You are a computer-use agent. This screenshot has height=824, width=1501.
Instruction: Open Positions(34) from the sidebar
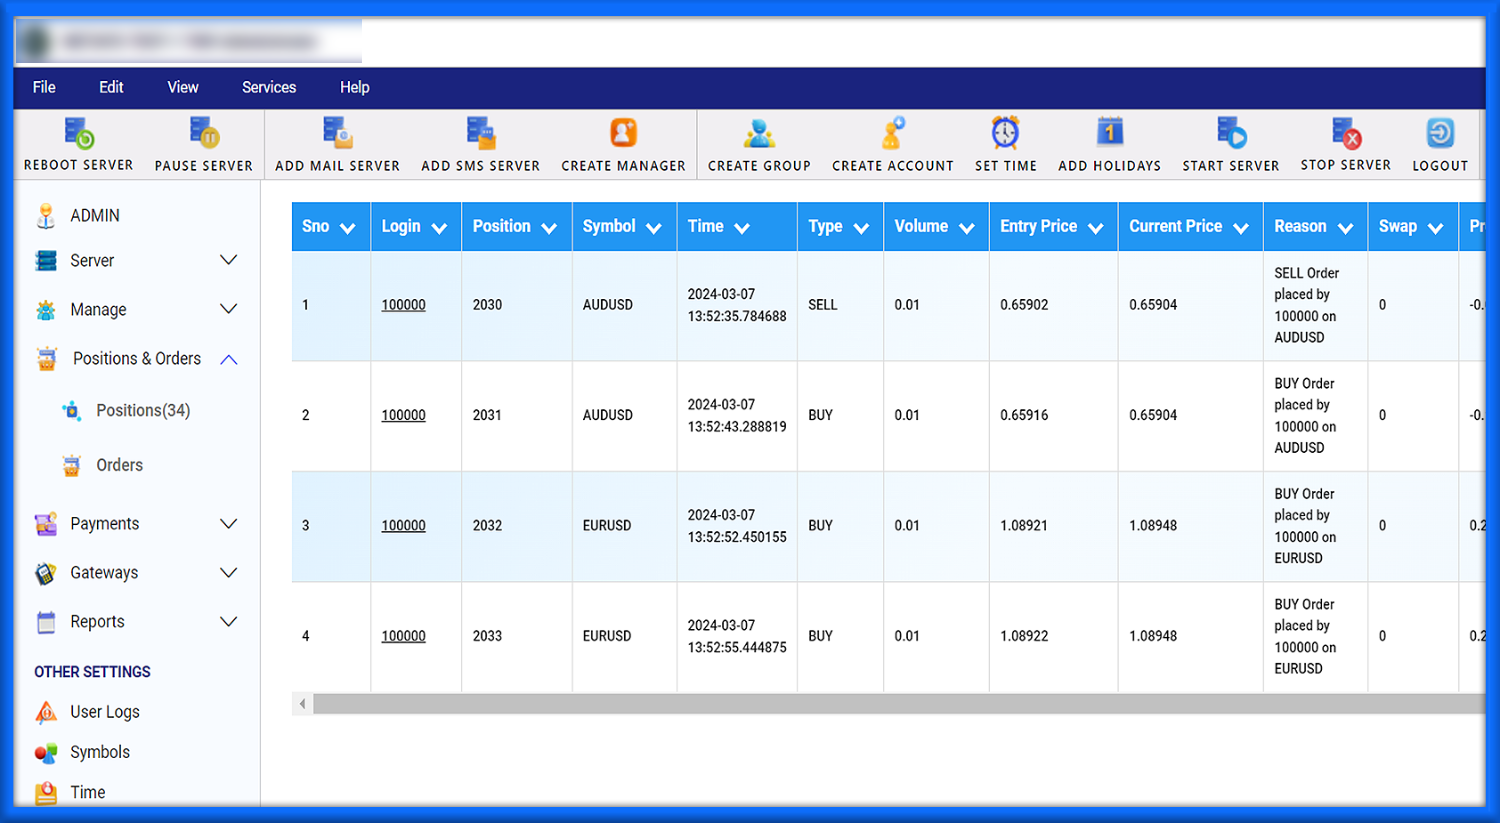[143, 410]
